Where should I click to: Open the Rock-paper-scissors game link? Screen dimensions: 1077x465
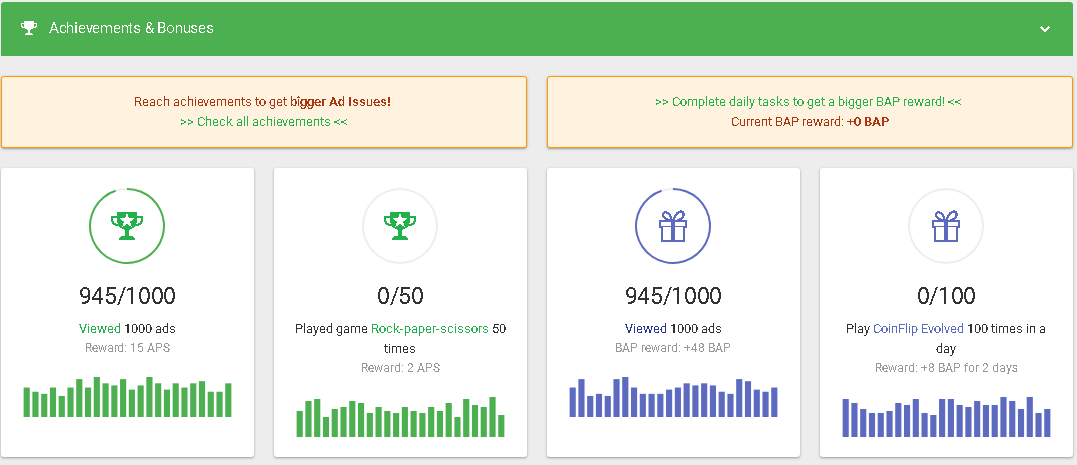[430, 328]
